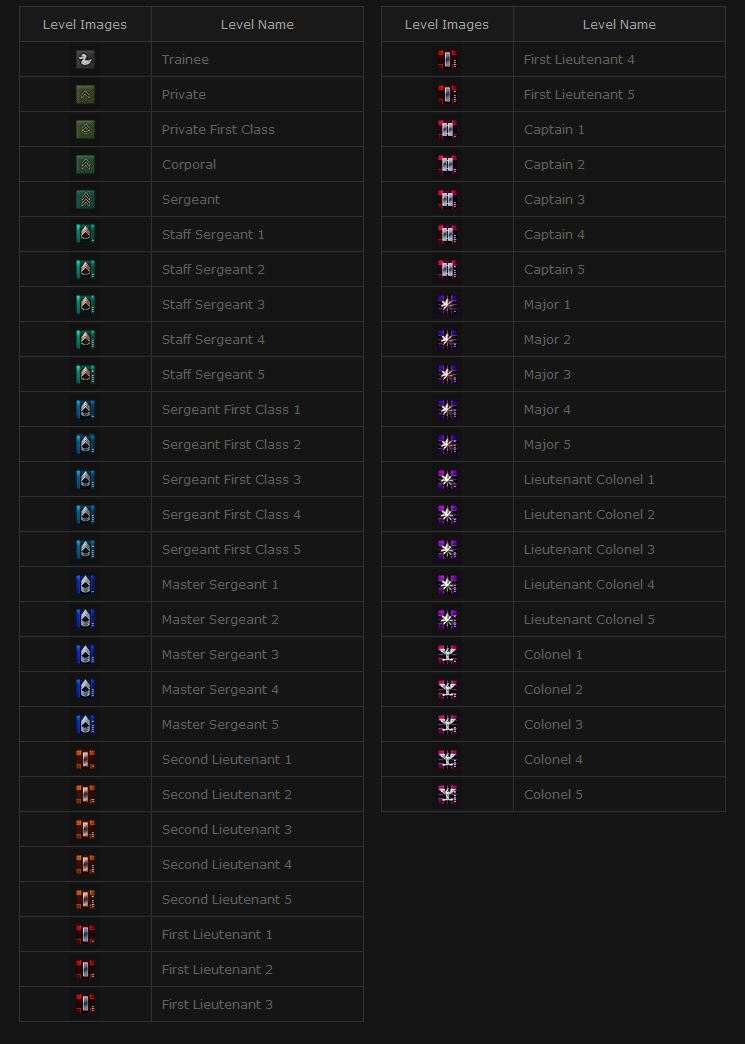746x1044 pixels.
Task: Click the Major 3 star icon
Action: 447,375
